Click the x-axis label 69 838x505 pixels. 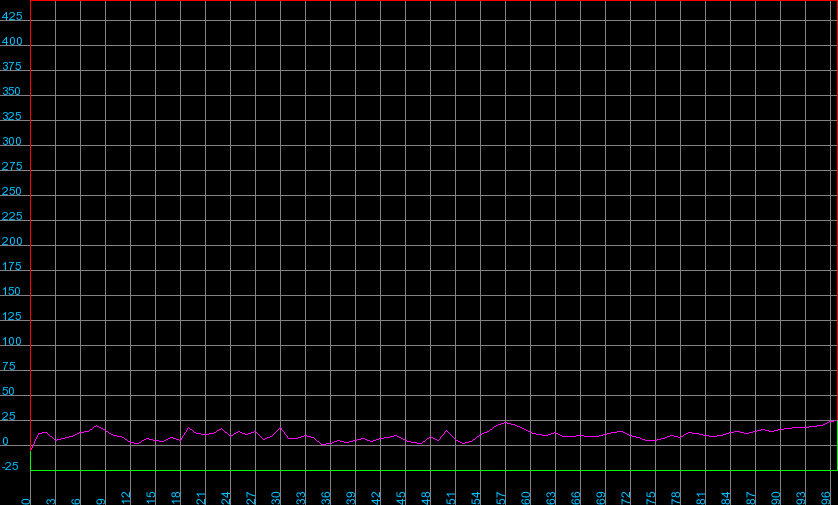pyautogui.click(x=602, y=498)
